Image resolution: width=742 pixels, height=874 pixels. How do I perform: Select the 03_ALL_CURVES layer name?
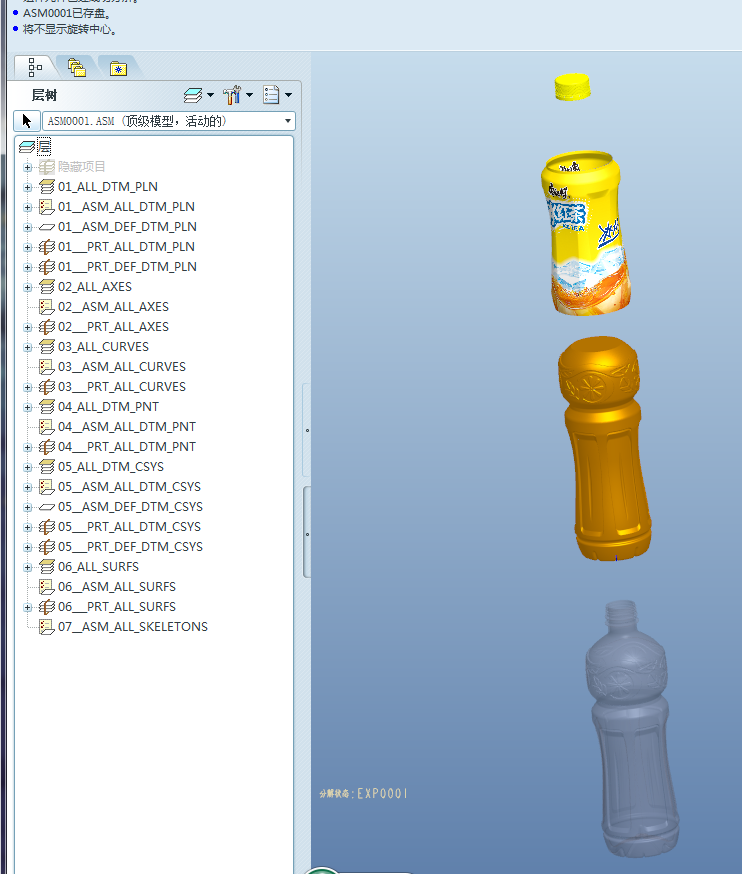click(103, 347)
